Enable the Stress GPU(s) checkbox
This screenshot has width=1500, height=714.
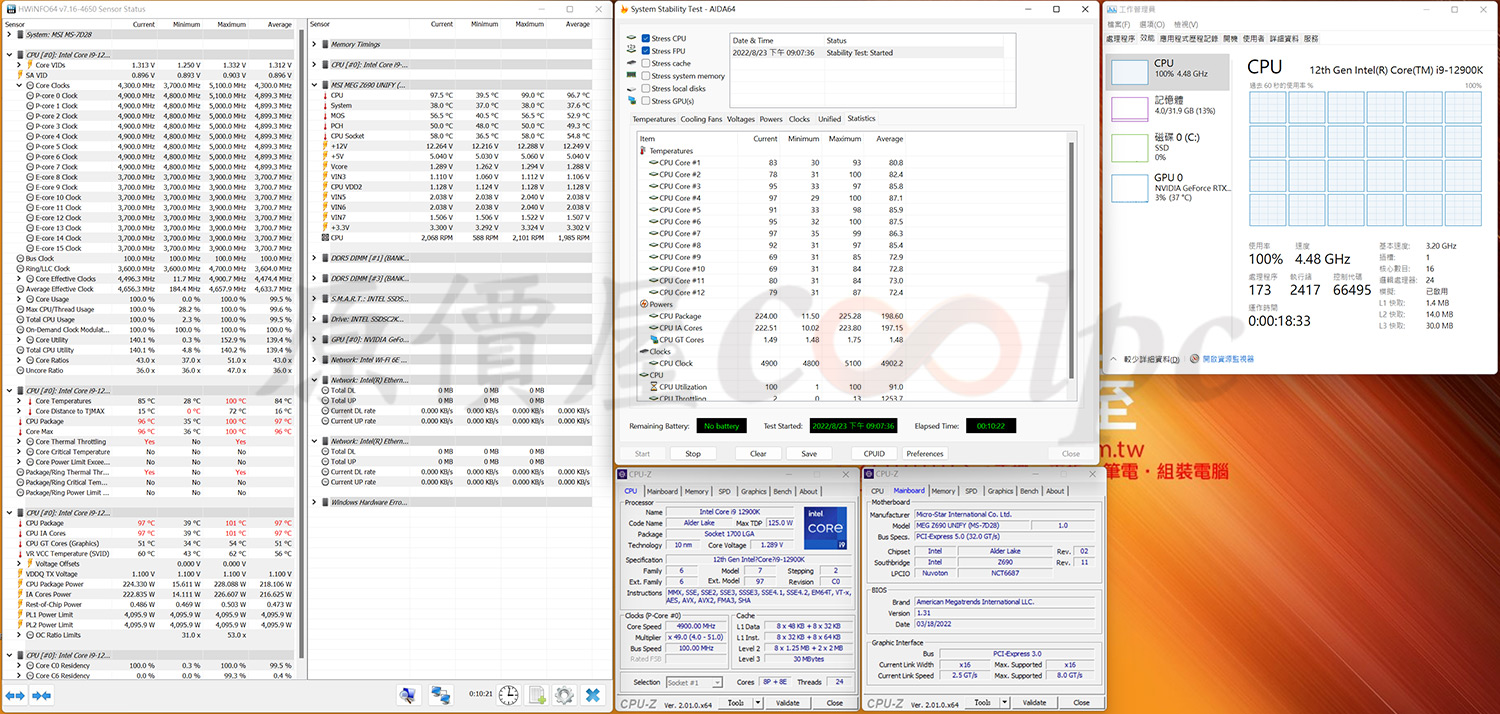pos(646,101)
